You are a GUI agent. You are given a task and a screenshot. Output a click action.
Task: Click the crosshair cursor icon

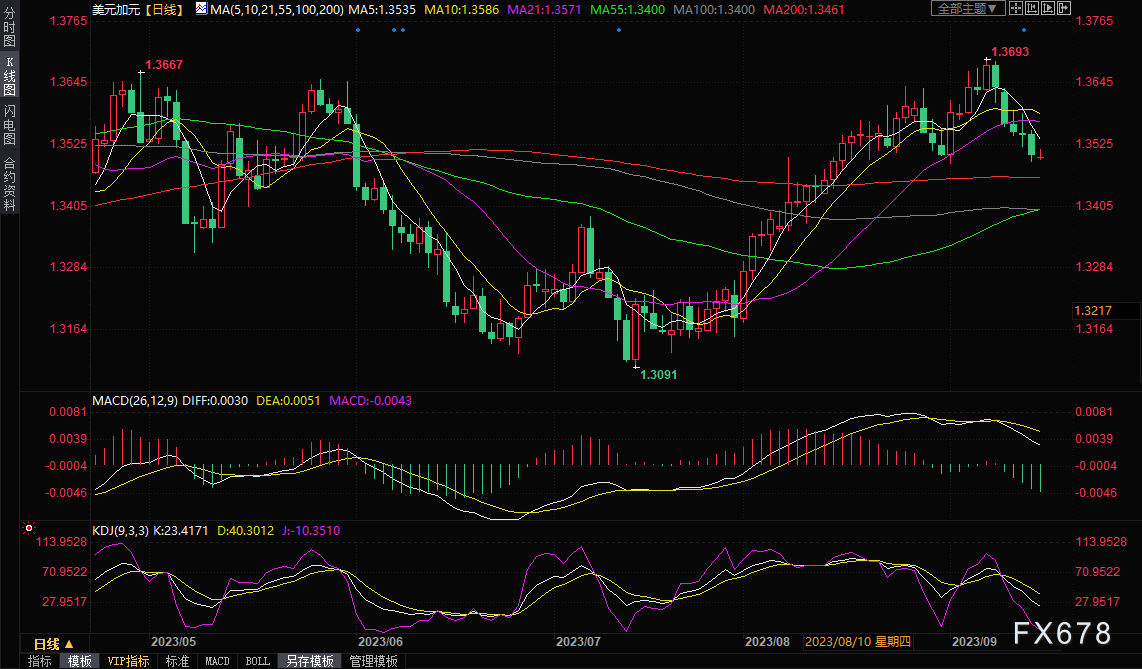tap(1017, 8)
